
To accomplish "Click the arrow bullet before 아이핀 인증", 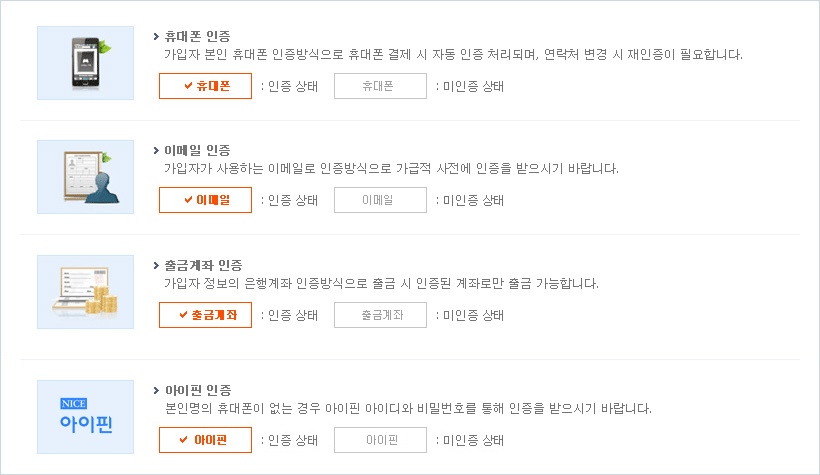I will tap(156, 390).
